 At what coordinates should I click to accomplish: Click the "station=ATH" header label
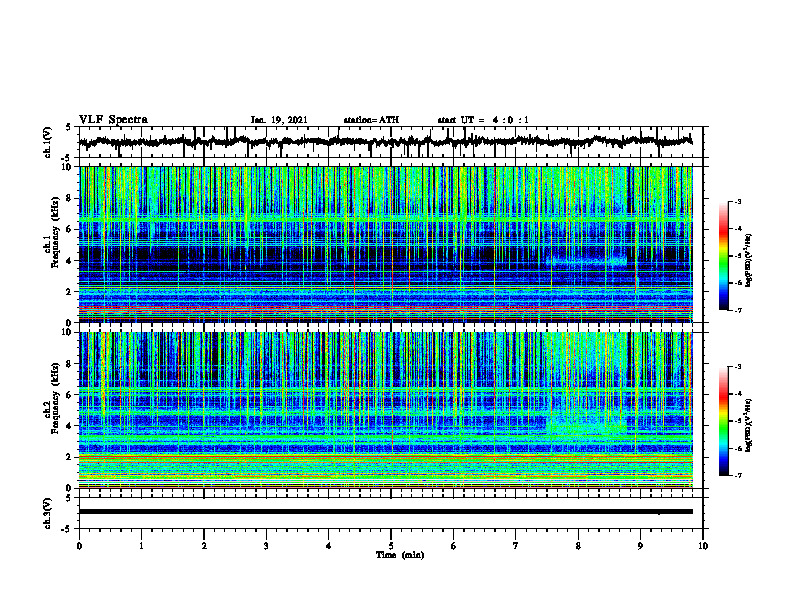pyautogui.click(x=371, y=120)
